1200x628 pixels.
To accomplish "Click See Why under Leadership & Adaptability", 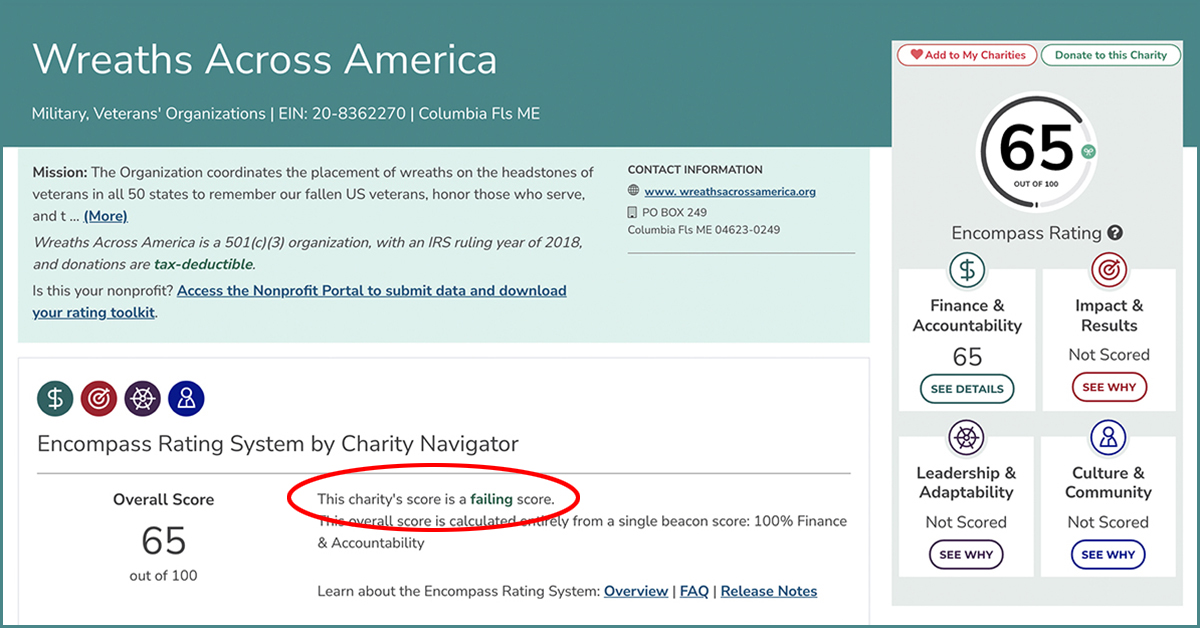I will [x=967, y=554].
